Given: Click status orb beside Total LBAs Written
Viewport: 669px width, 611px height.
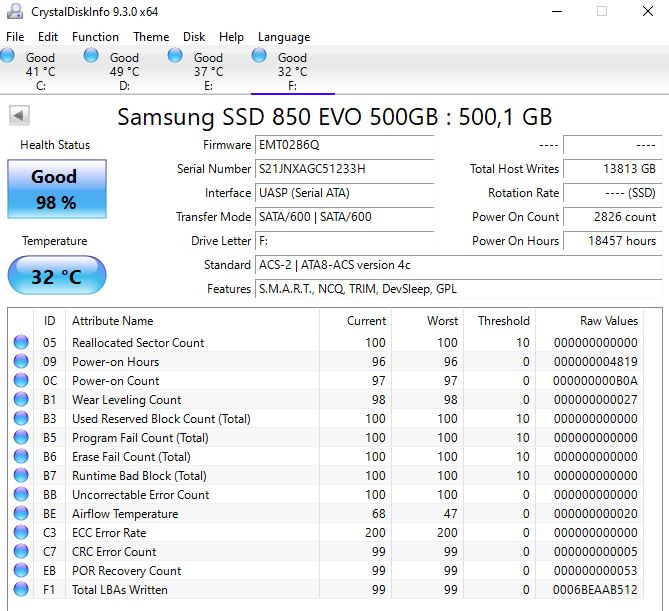Looking at the screenshot, I should coord(21,590).
